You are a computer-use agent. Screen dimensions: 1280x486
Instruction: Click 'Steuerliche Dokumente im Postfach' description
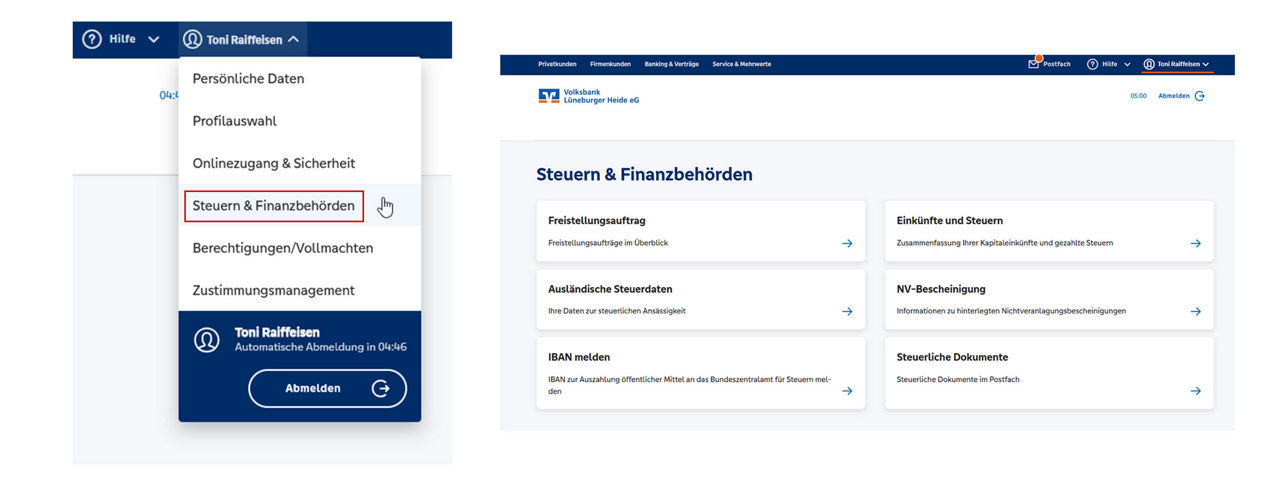958,380
